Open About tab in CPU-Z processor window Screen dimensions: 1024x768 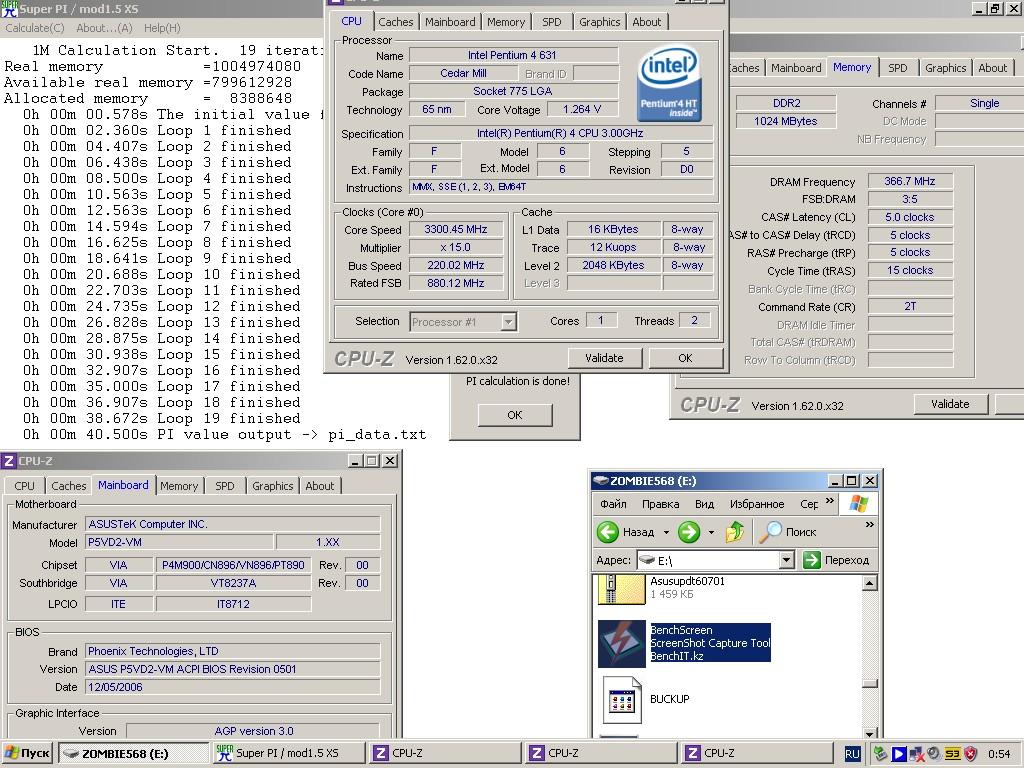pyautogui.click(x=647, y=22)
